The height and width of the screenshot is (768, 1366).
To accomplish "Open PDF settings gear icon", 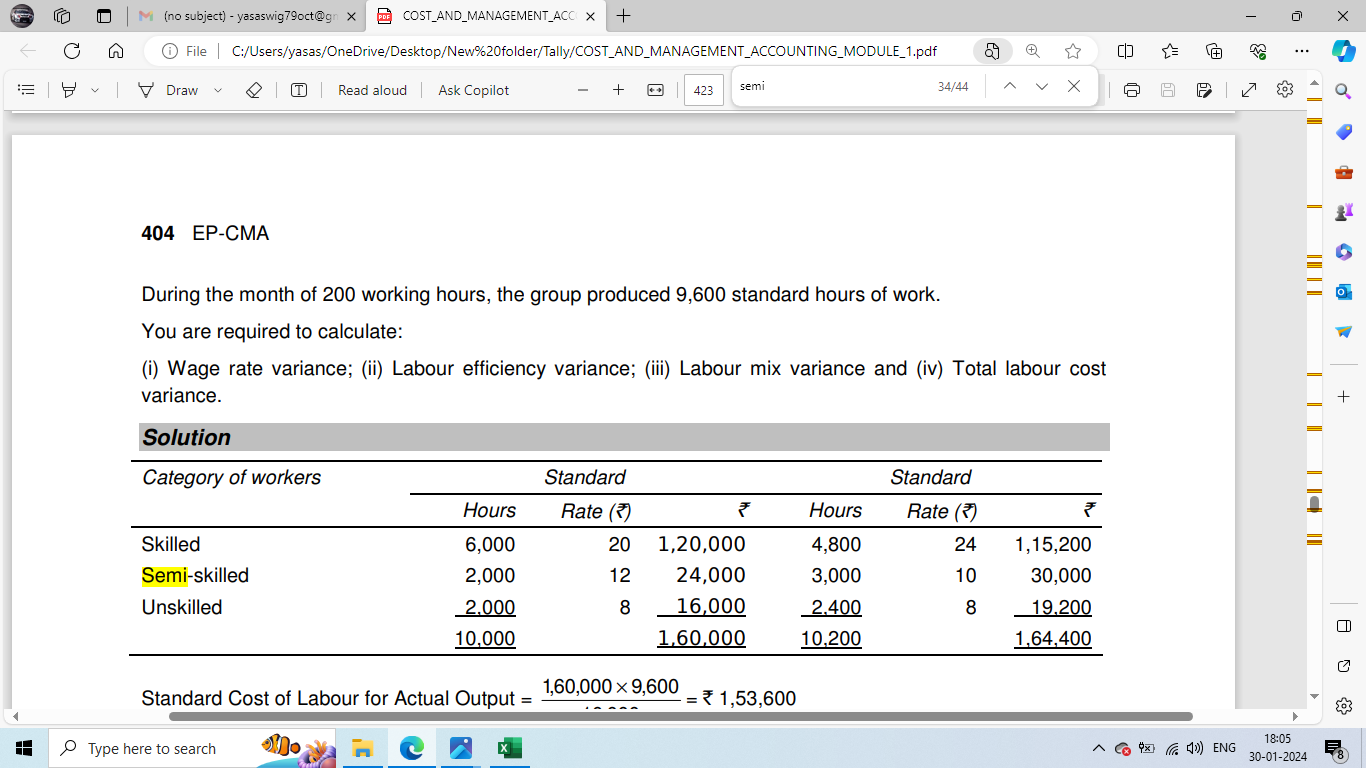I will tap(1285, 90).
